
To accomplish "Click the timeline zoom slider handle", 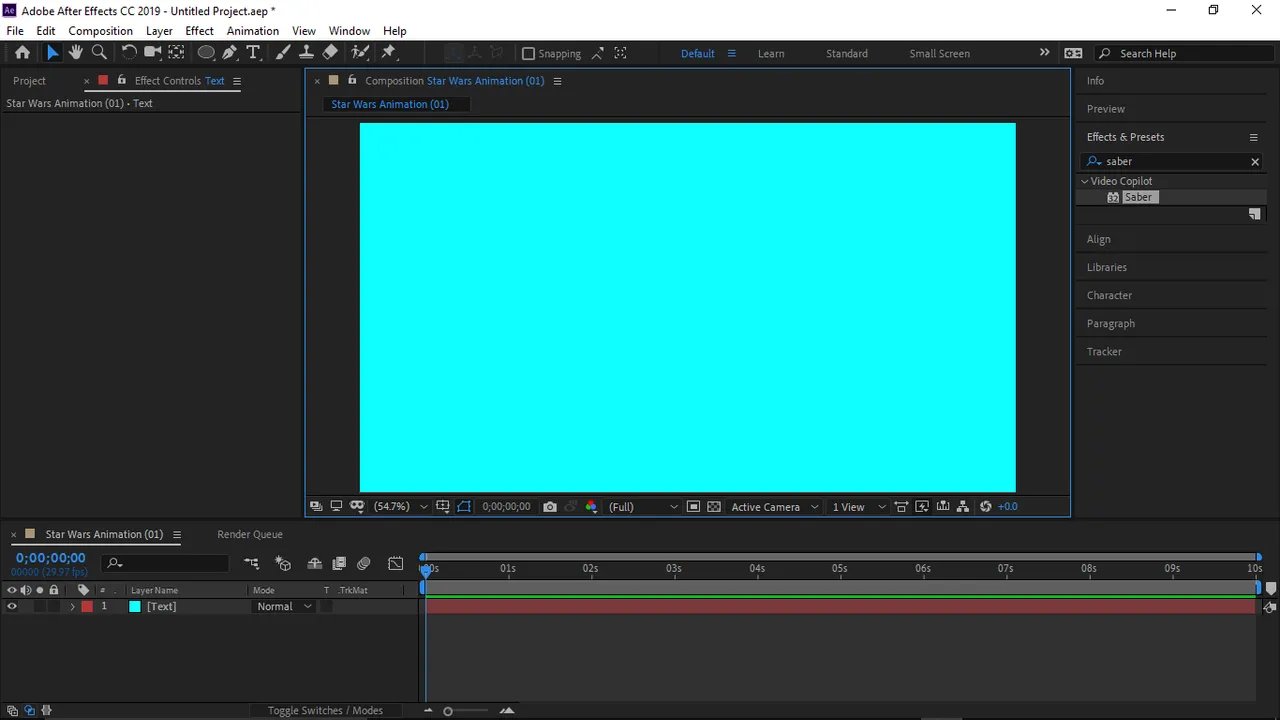I will 448,711.
